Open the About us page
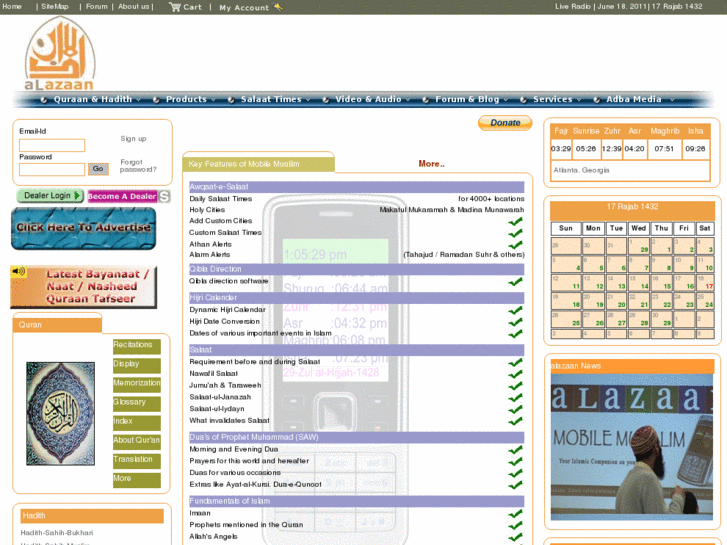Screen dimensions: 727x545 coord(134,6)
